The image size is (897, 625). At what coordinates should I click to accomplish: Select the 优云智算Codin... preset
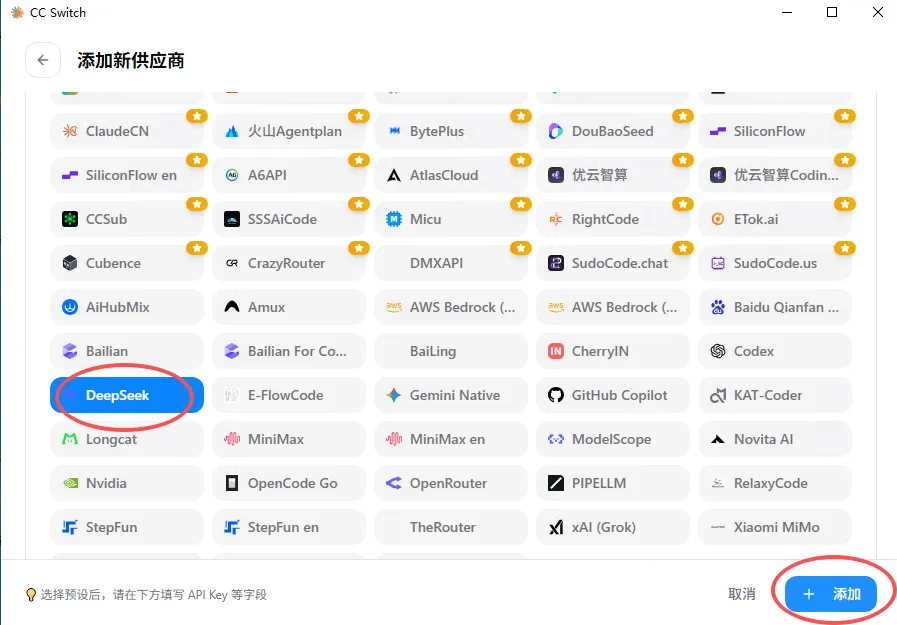click(x=775, y=175)
